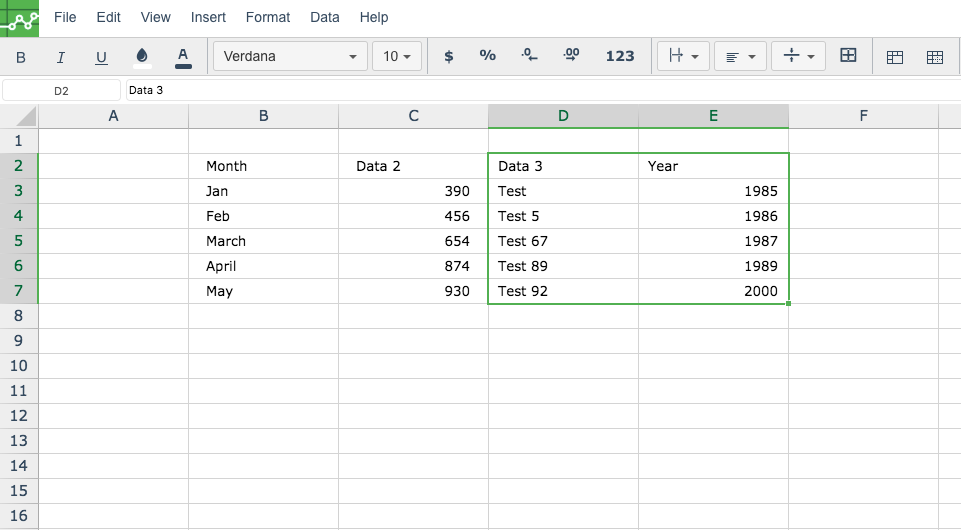
Task: Open the fill color droplet picker
Action: (x=142, y=57)
